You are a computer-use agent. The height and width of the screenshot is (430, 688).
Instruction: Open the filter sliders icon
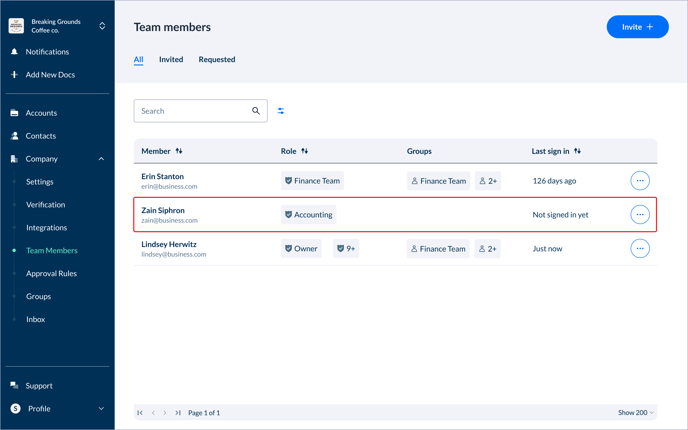(281, 111)
